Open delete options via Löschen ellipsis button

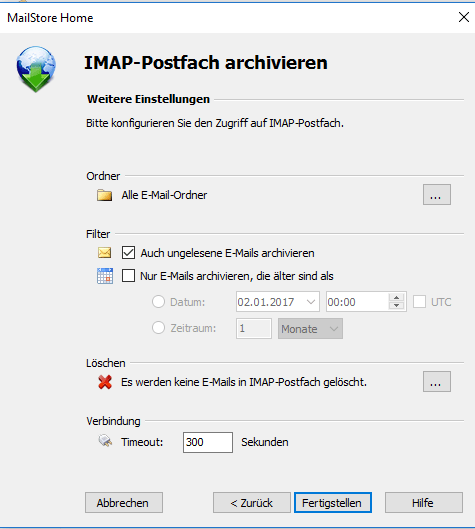(x=437, y=382)
